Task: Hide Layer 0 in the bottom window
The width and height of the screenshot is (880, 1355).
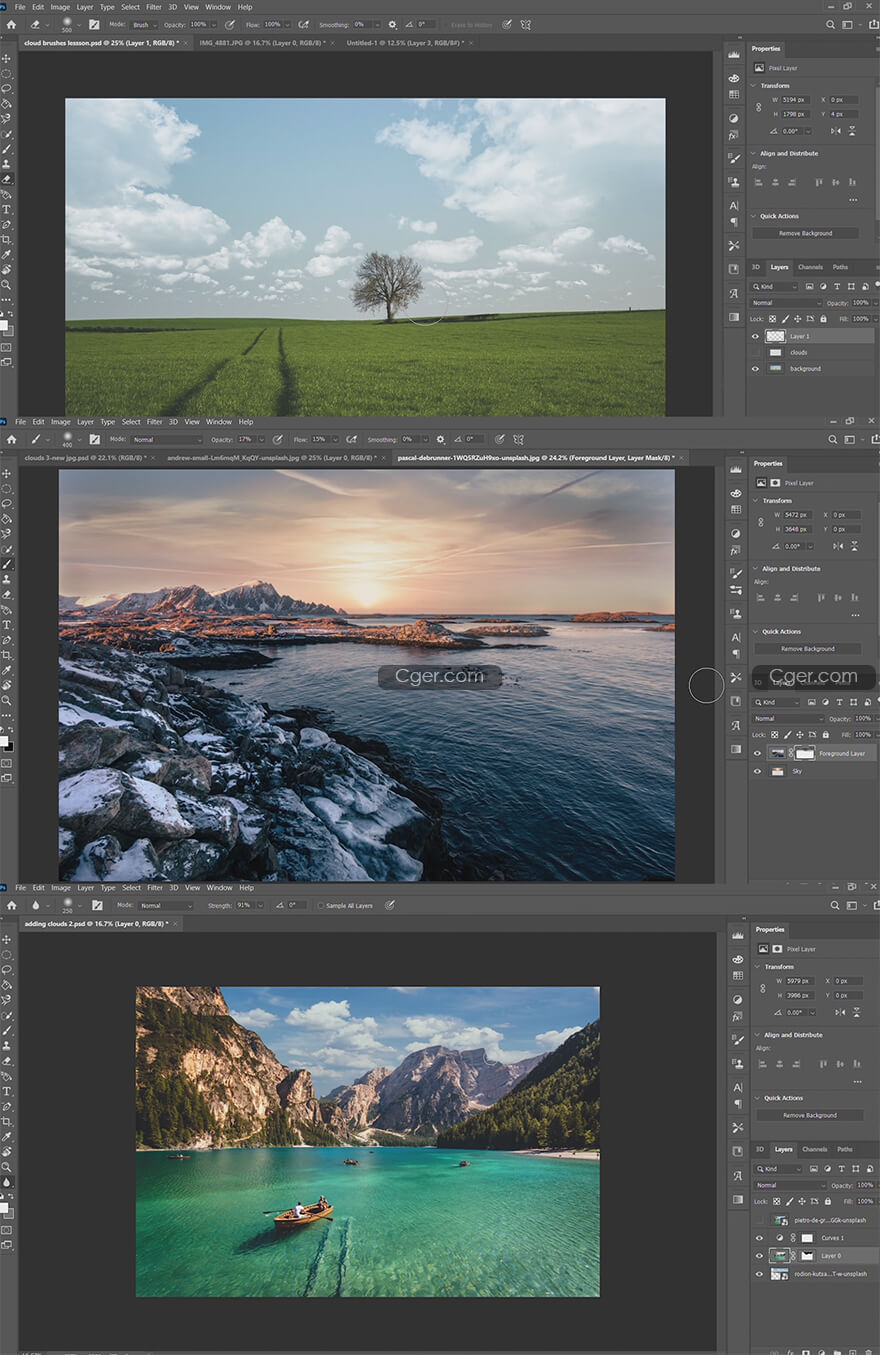Action: pyautogui.click(x=759, y=1256)
